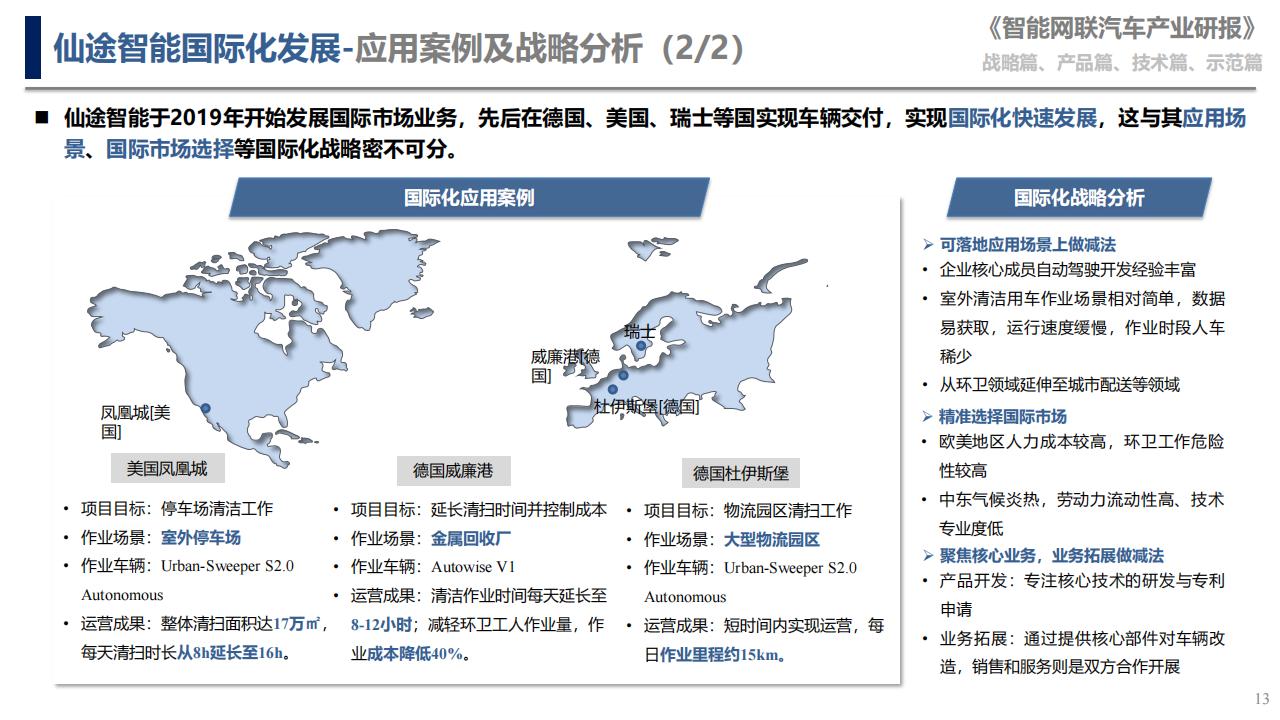Click the 《智能网联汽车产业研报》 header text
Screen dimensions: 1280x720
coord(1118,28)
